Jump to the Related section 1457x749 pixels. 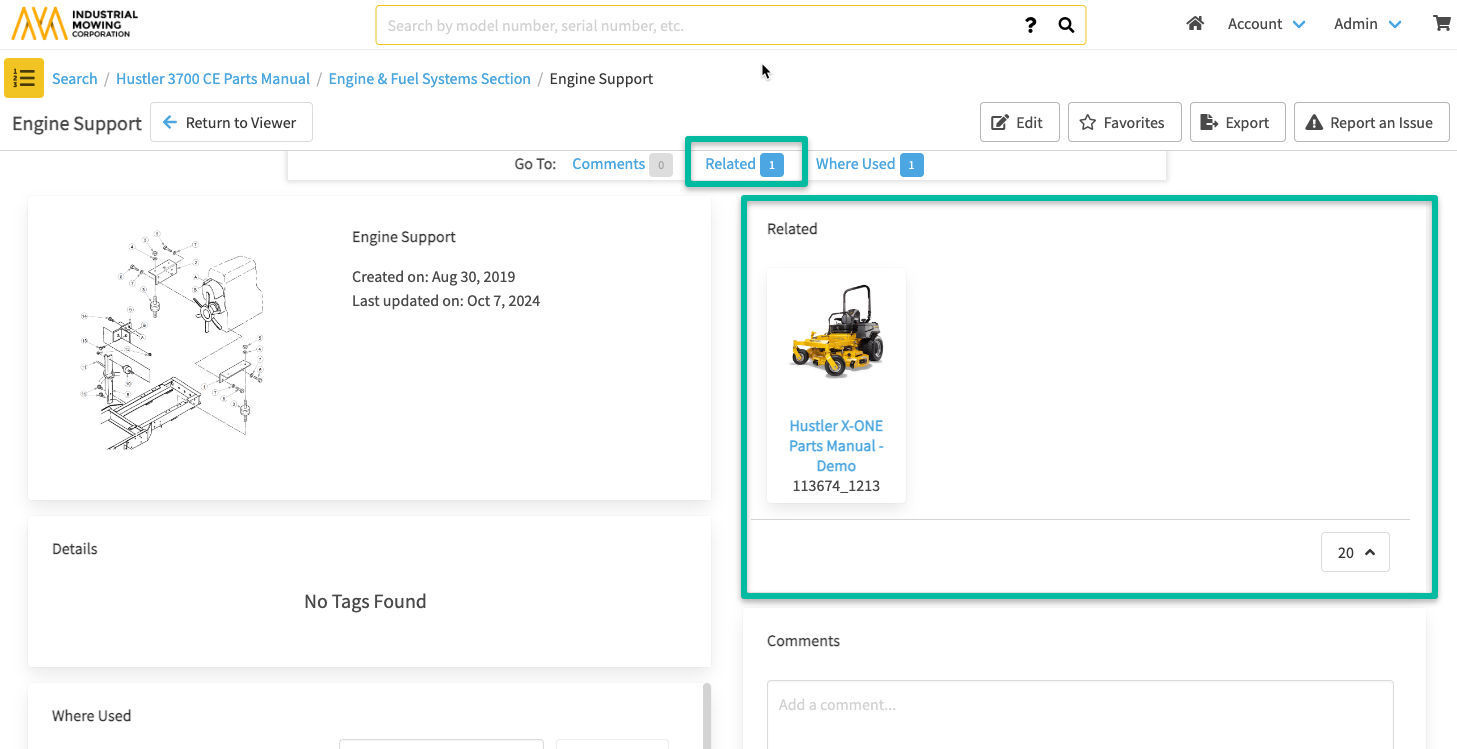pyautogui.click(x=731, y=164)
